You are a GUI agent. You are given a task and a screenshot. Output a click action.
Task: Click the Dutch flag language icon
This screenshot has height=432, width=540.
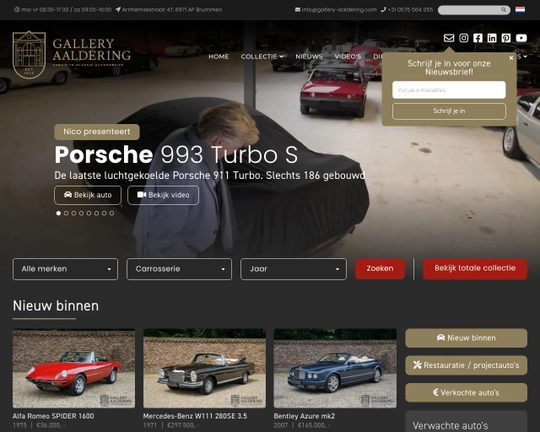520,10
